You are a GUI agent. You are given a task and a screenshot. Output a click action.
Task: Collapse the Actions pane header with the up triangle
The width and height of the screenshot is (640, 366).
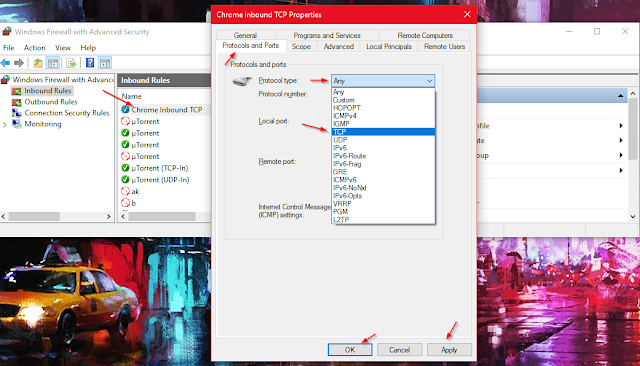pos(620,95)
